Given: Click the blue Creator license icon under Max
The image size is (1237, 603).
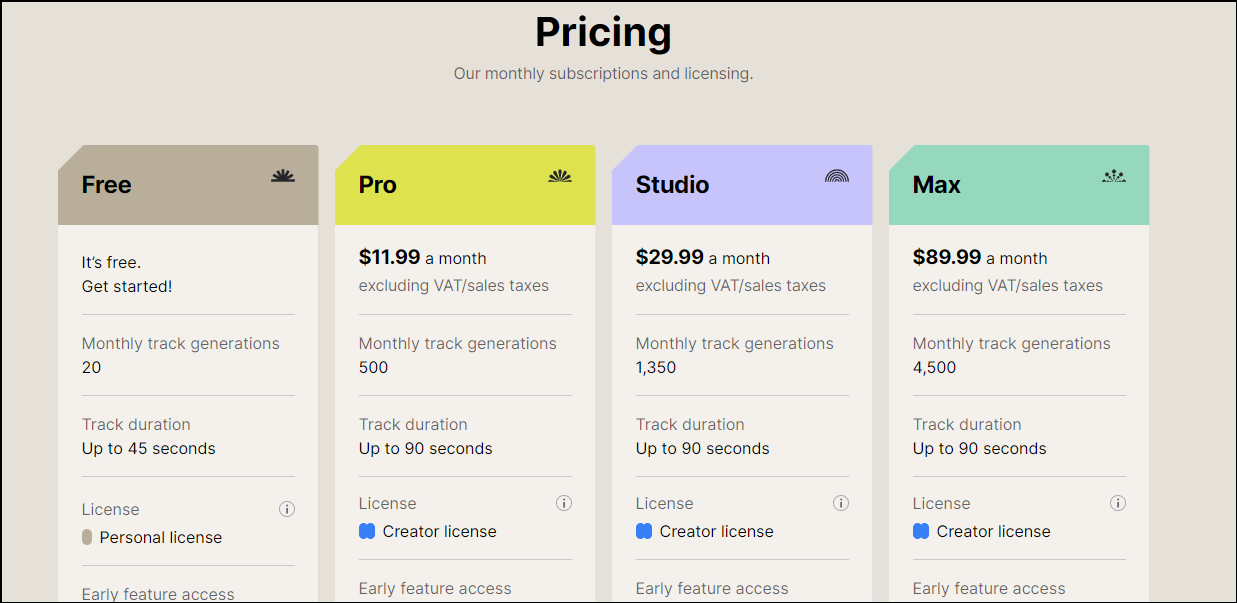Looking at the screenshot, I should (x=921, y=531).
